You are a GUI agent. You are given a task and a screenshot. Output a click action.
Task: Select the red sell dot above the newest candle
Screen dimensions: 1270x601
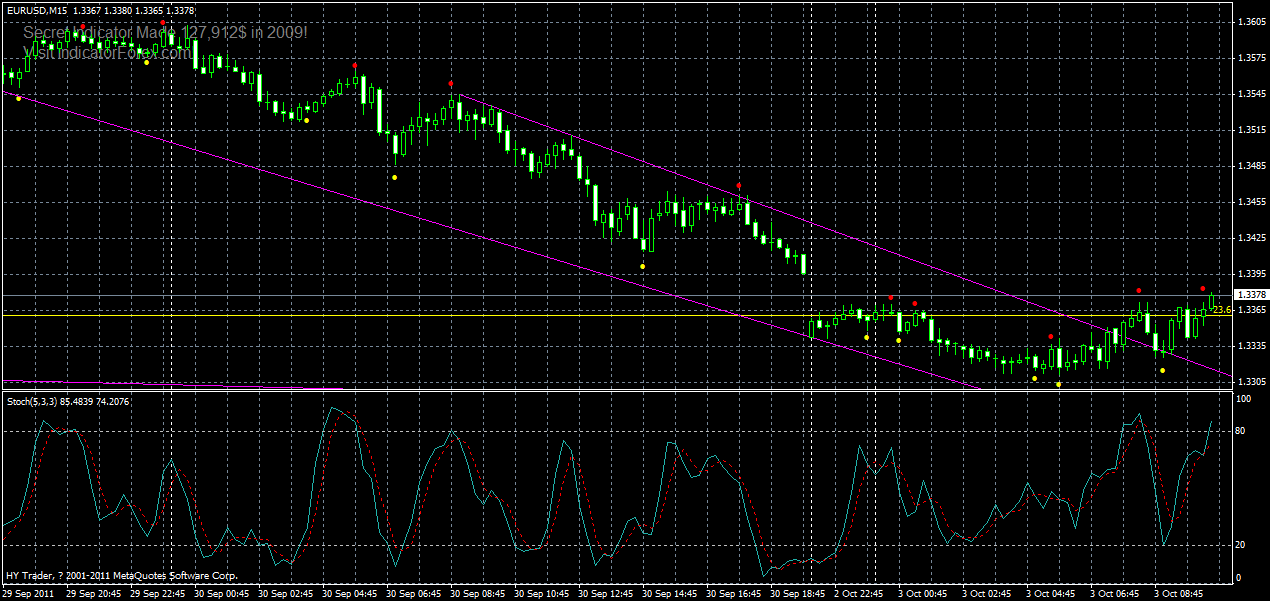1203,289
